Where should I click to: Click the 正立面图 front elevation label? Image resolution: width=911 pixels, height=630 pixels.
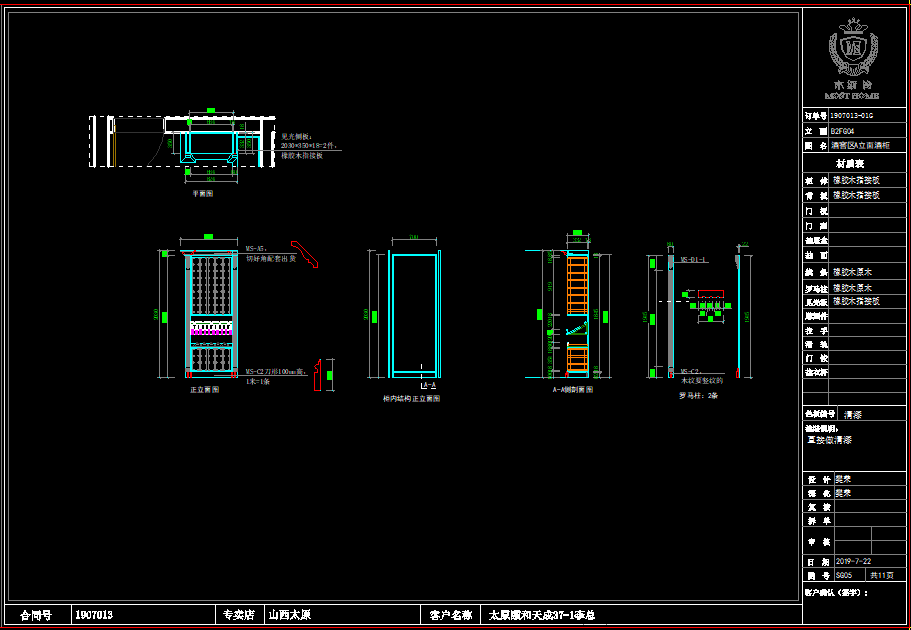[204, 390]
